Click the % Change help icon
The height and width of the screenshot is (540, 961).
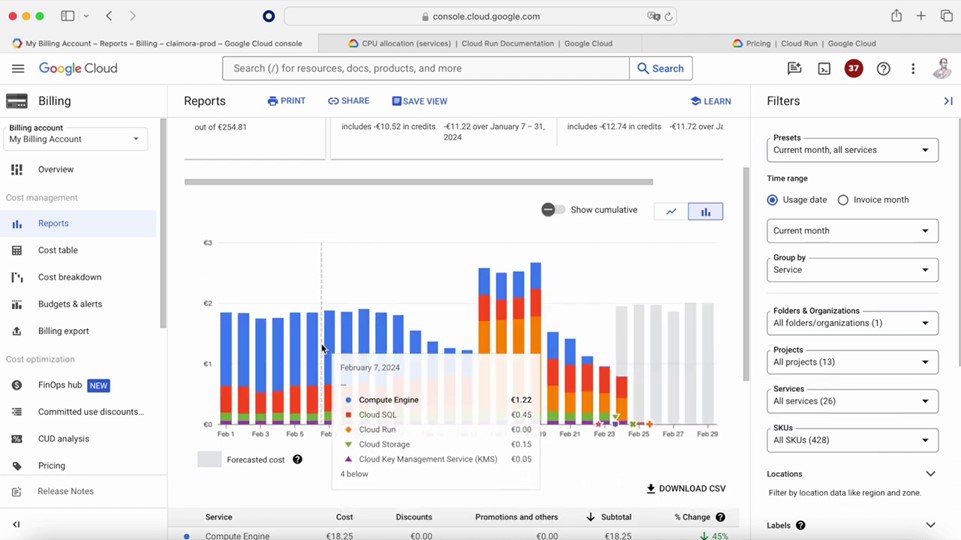coord(721,517)
